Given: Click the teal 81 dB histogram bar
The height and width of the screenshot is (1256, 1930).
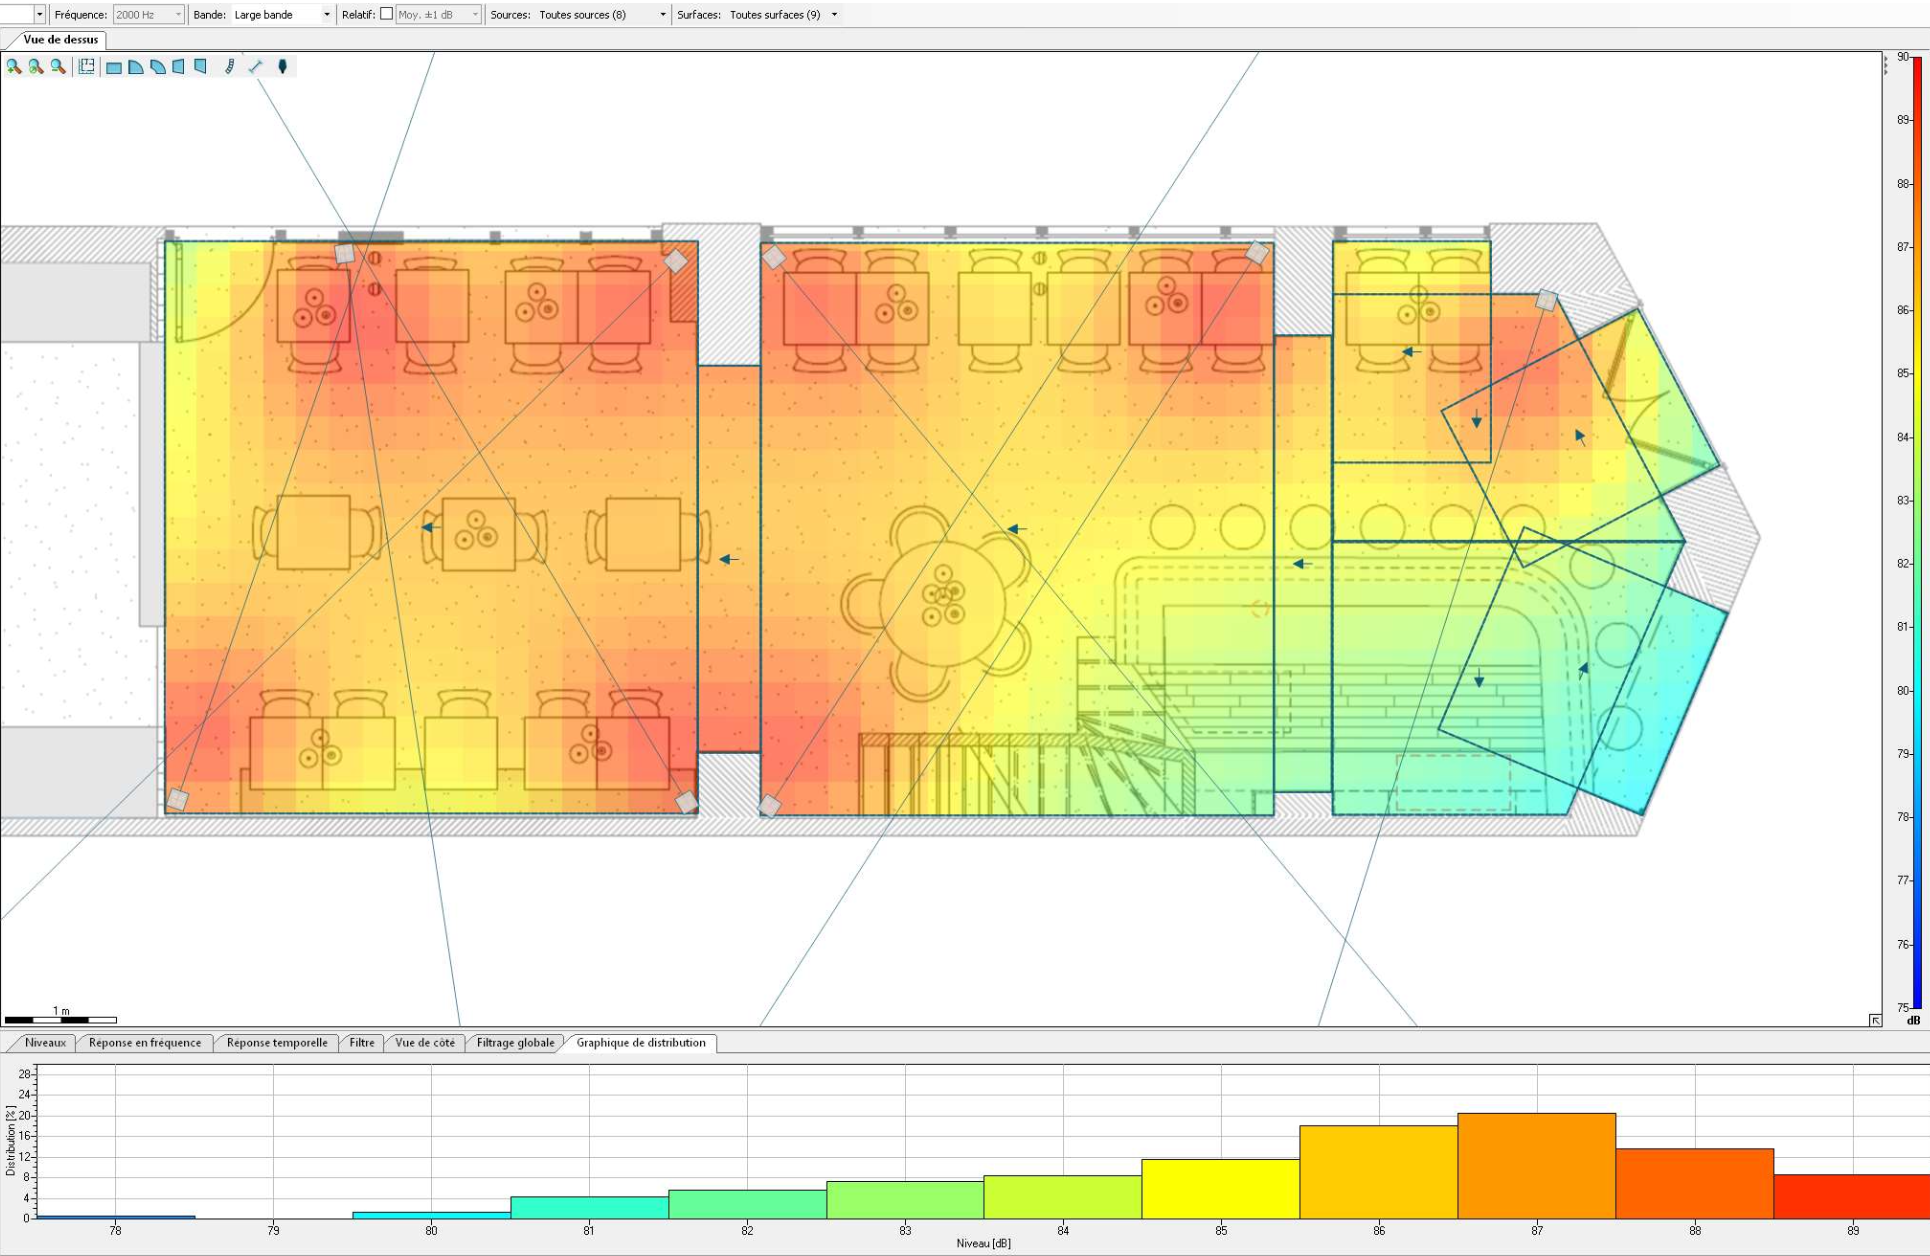Looking at the screenshot, I should click(589, 1208).
